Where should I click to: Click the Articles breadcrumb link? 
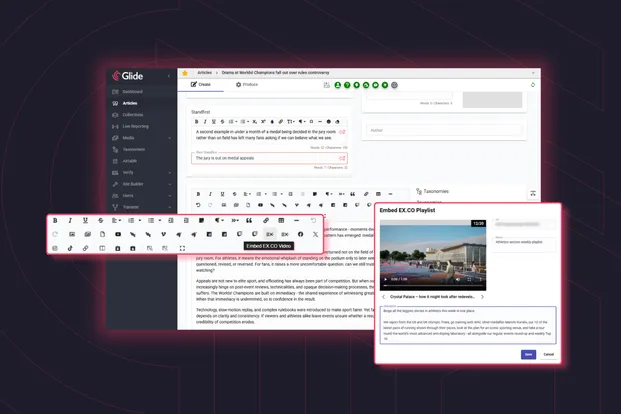[204, 72]
